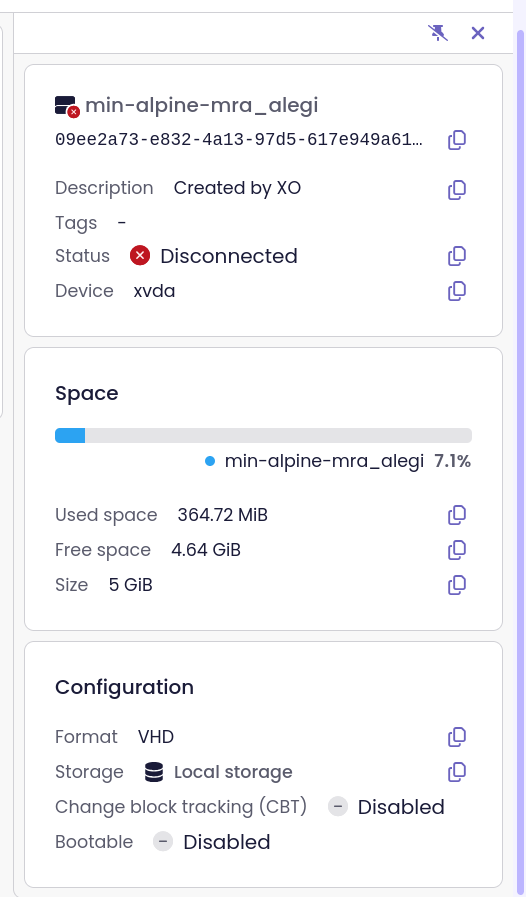
Task: Copy the Disconnected status value
Action: coord(457,256)
